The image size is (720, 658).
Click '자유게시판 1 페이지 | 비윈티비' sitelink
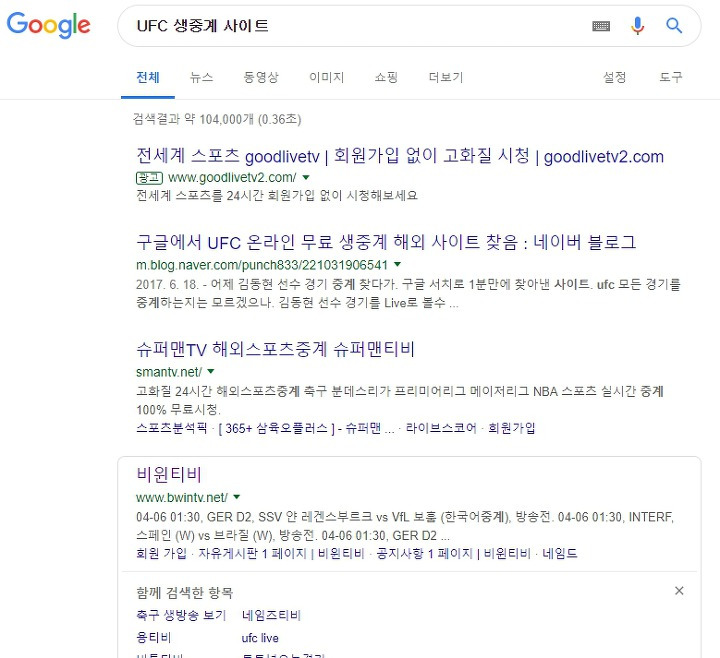(x=281, y=553)
